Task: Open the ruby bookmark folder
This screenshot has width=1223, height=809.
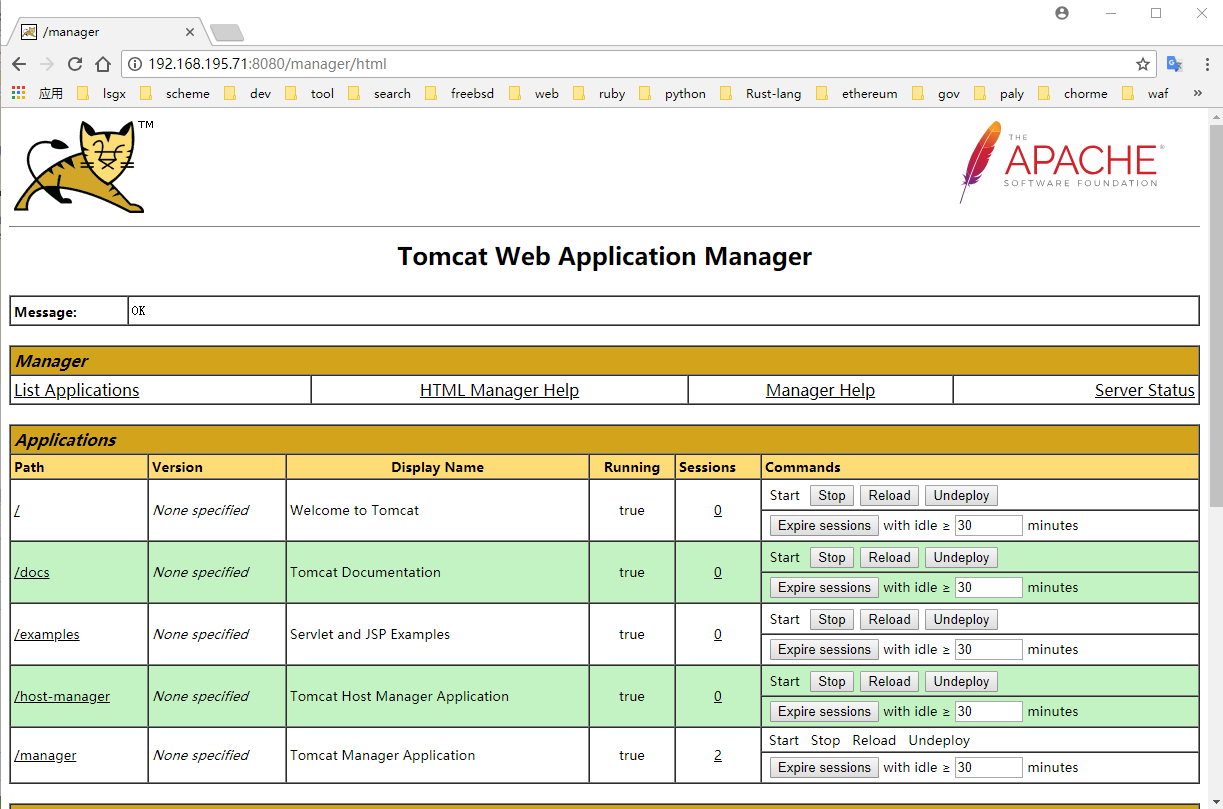Action: pos(600,93)
